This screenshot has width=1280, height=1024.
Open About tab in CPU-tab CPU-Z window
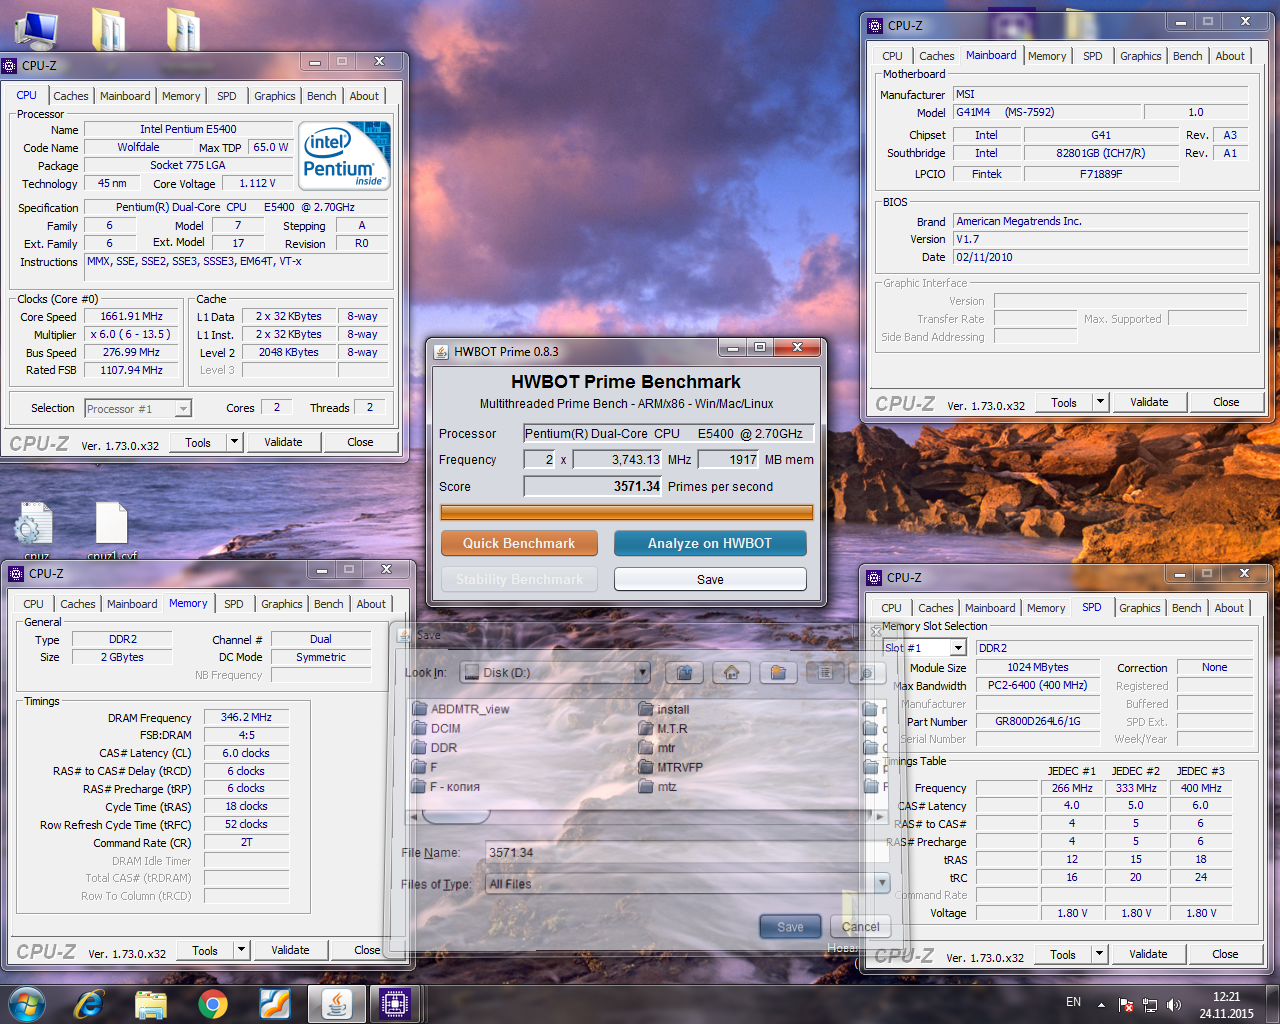[364, 96]
